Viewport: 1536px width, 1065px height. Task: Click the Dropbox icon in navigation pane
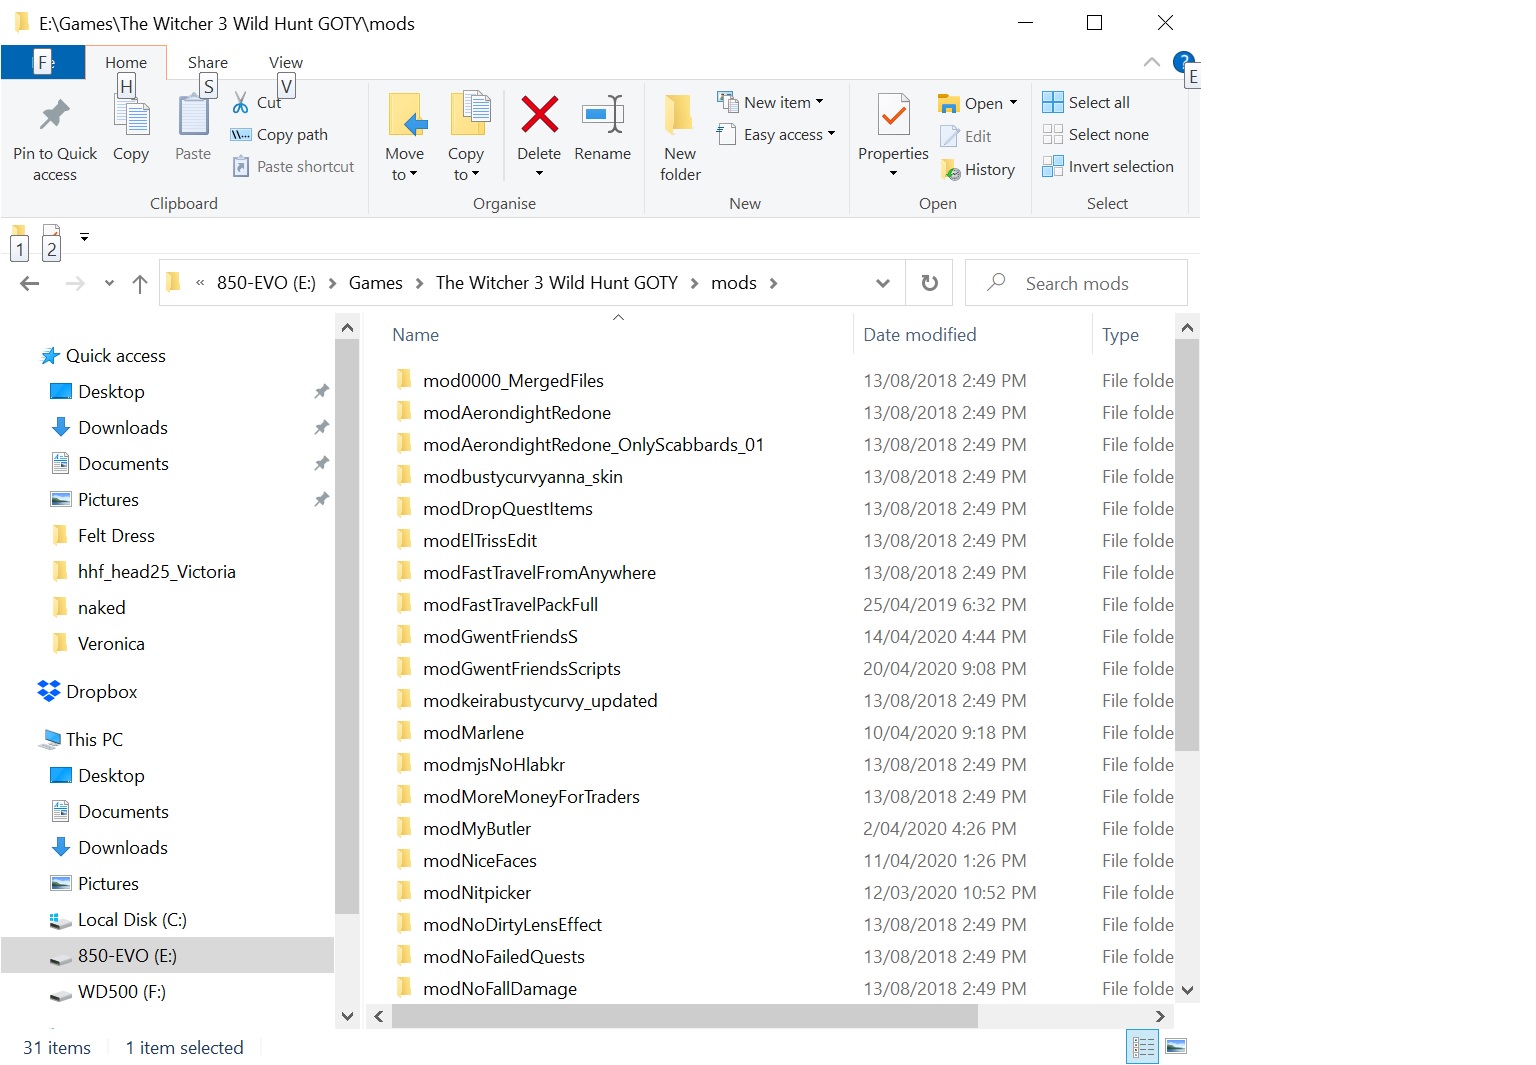click(49, 691)
